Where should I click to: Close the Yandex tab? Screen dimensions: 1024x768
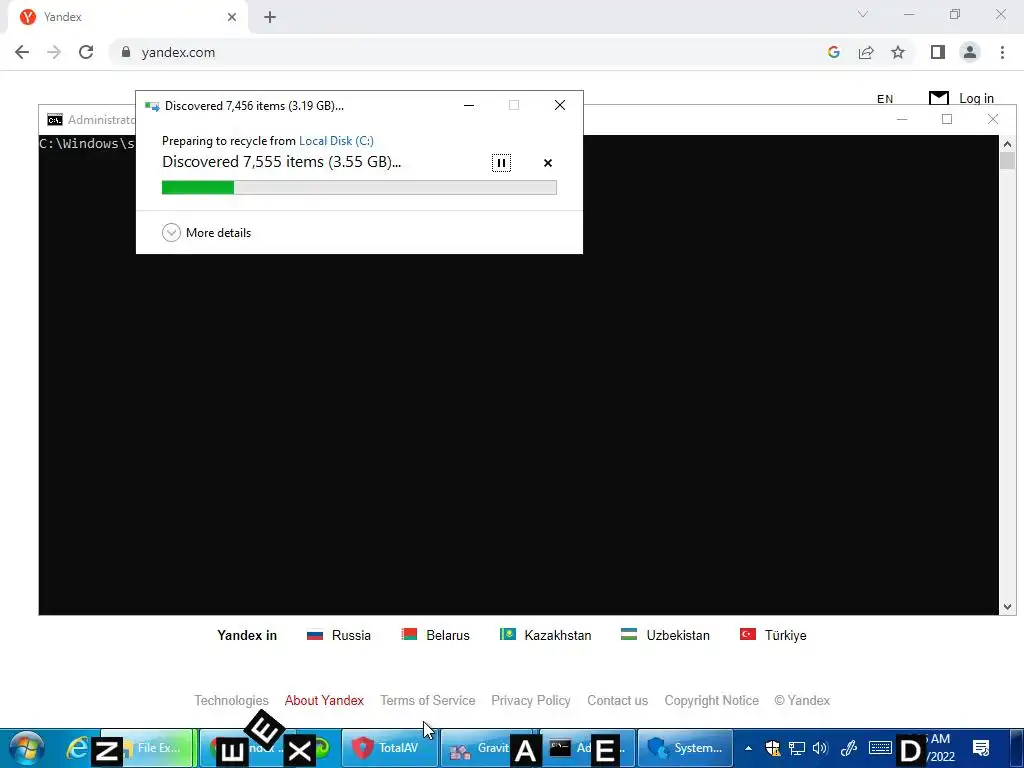232,17
